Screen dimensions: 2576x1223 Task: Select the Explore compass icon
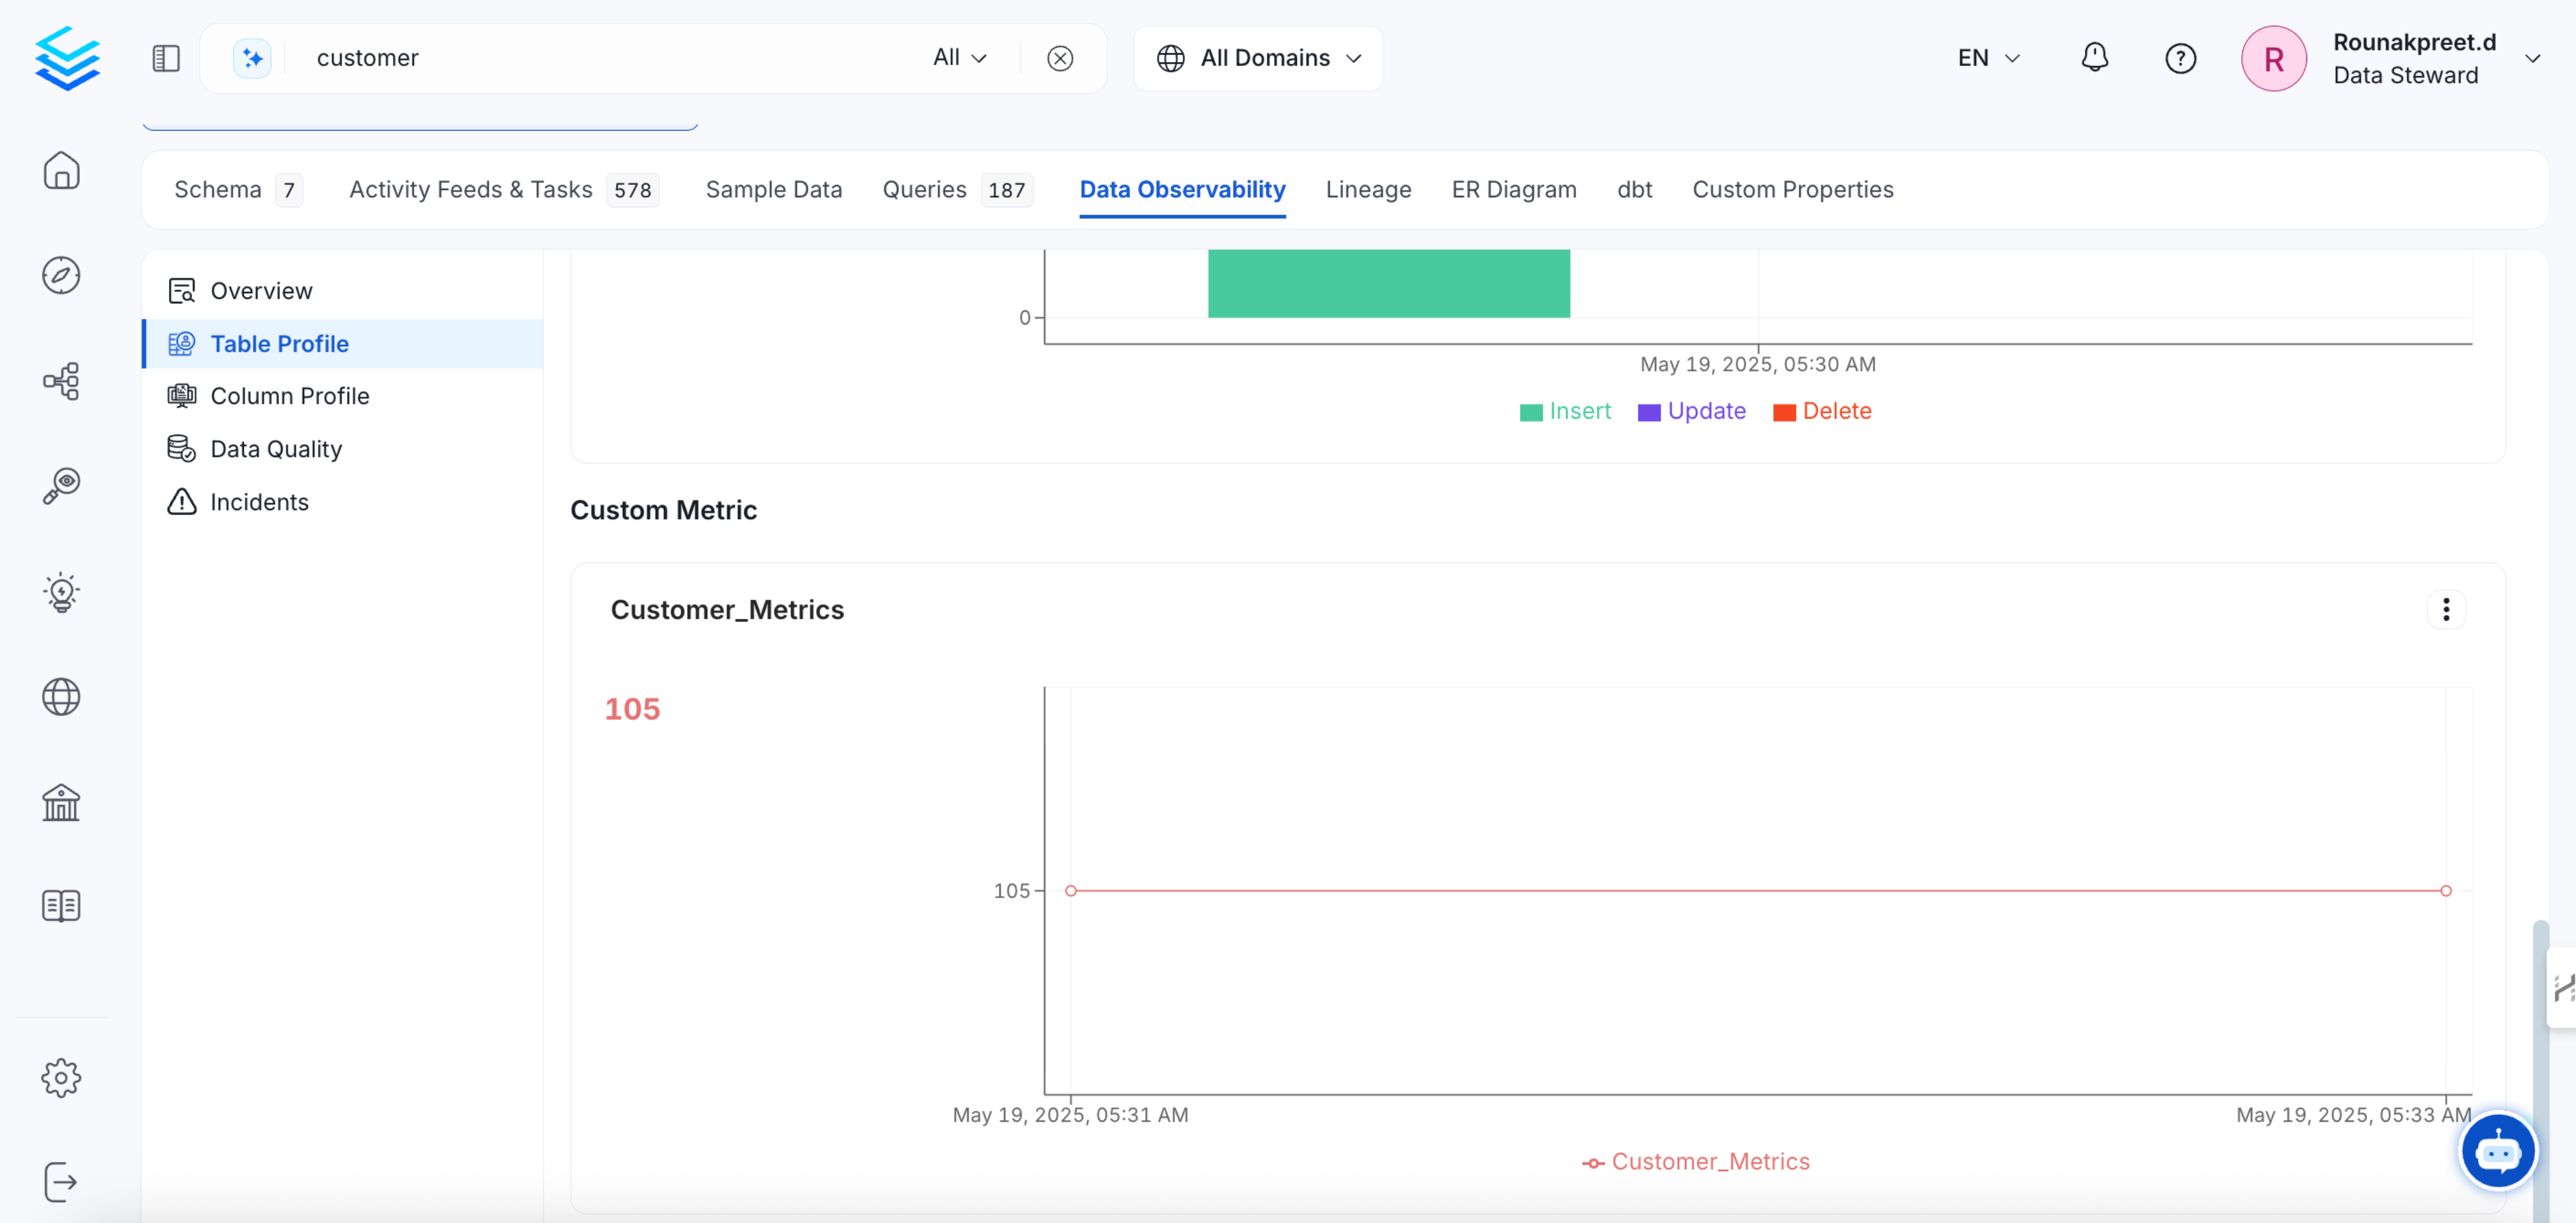coord(62,275)
